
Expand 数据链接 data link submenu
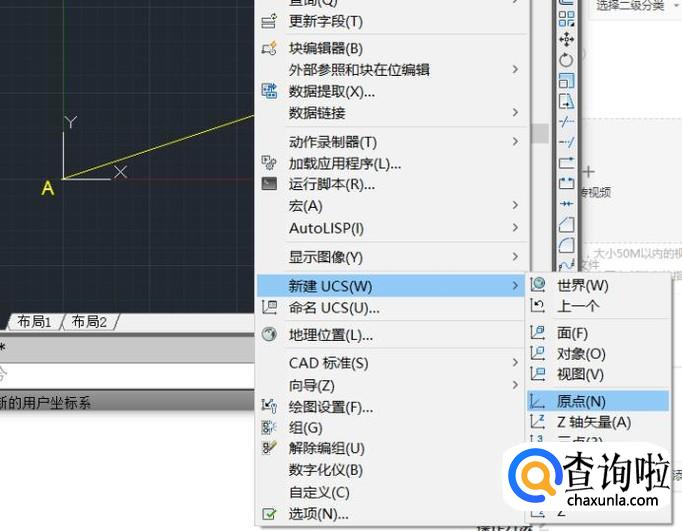(x=391, y=113)
